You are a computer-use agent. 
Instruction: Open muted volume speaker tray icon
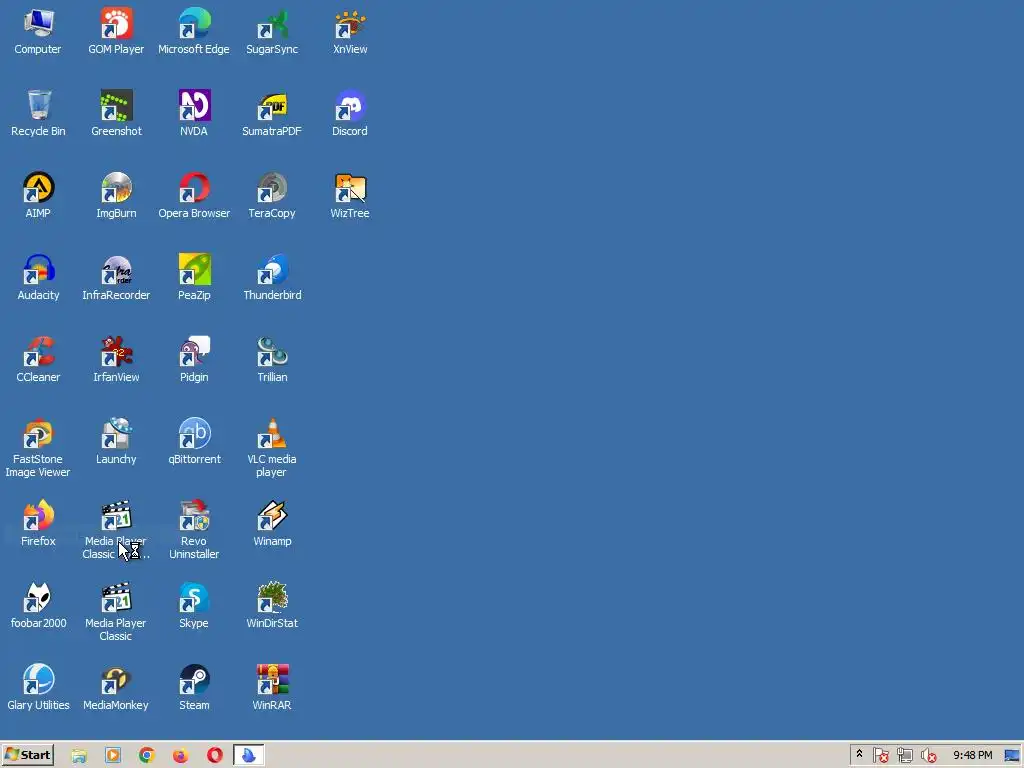[x=928, y=756]
